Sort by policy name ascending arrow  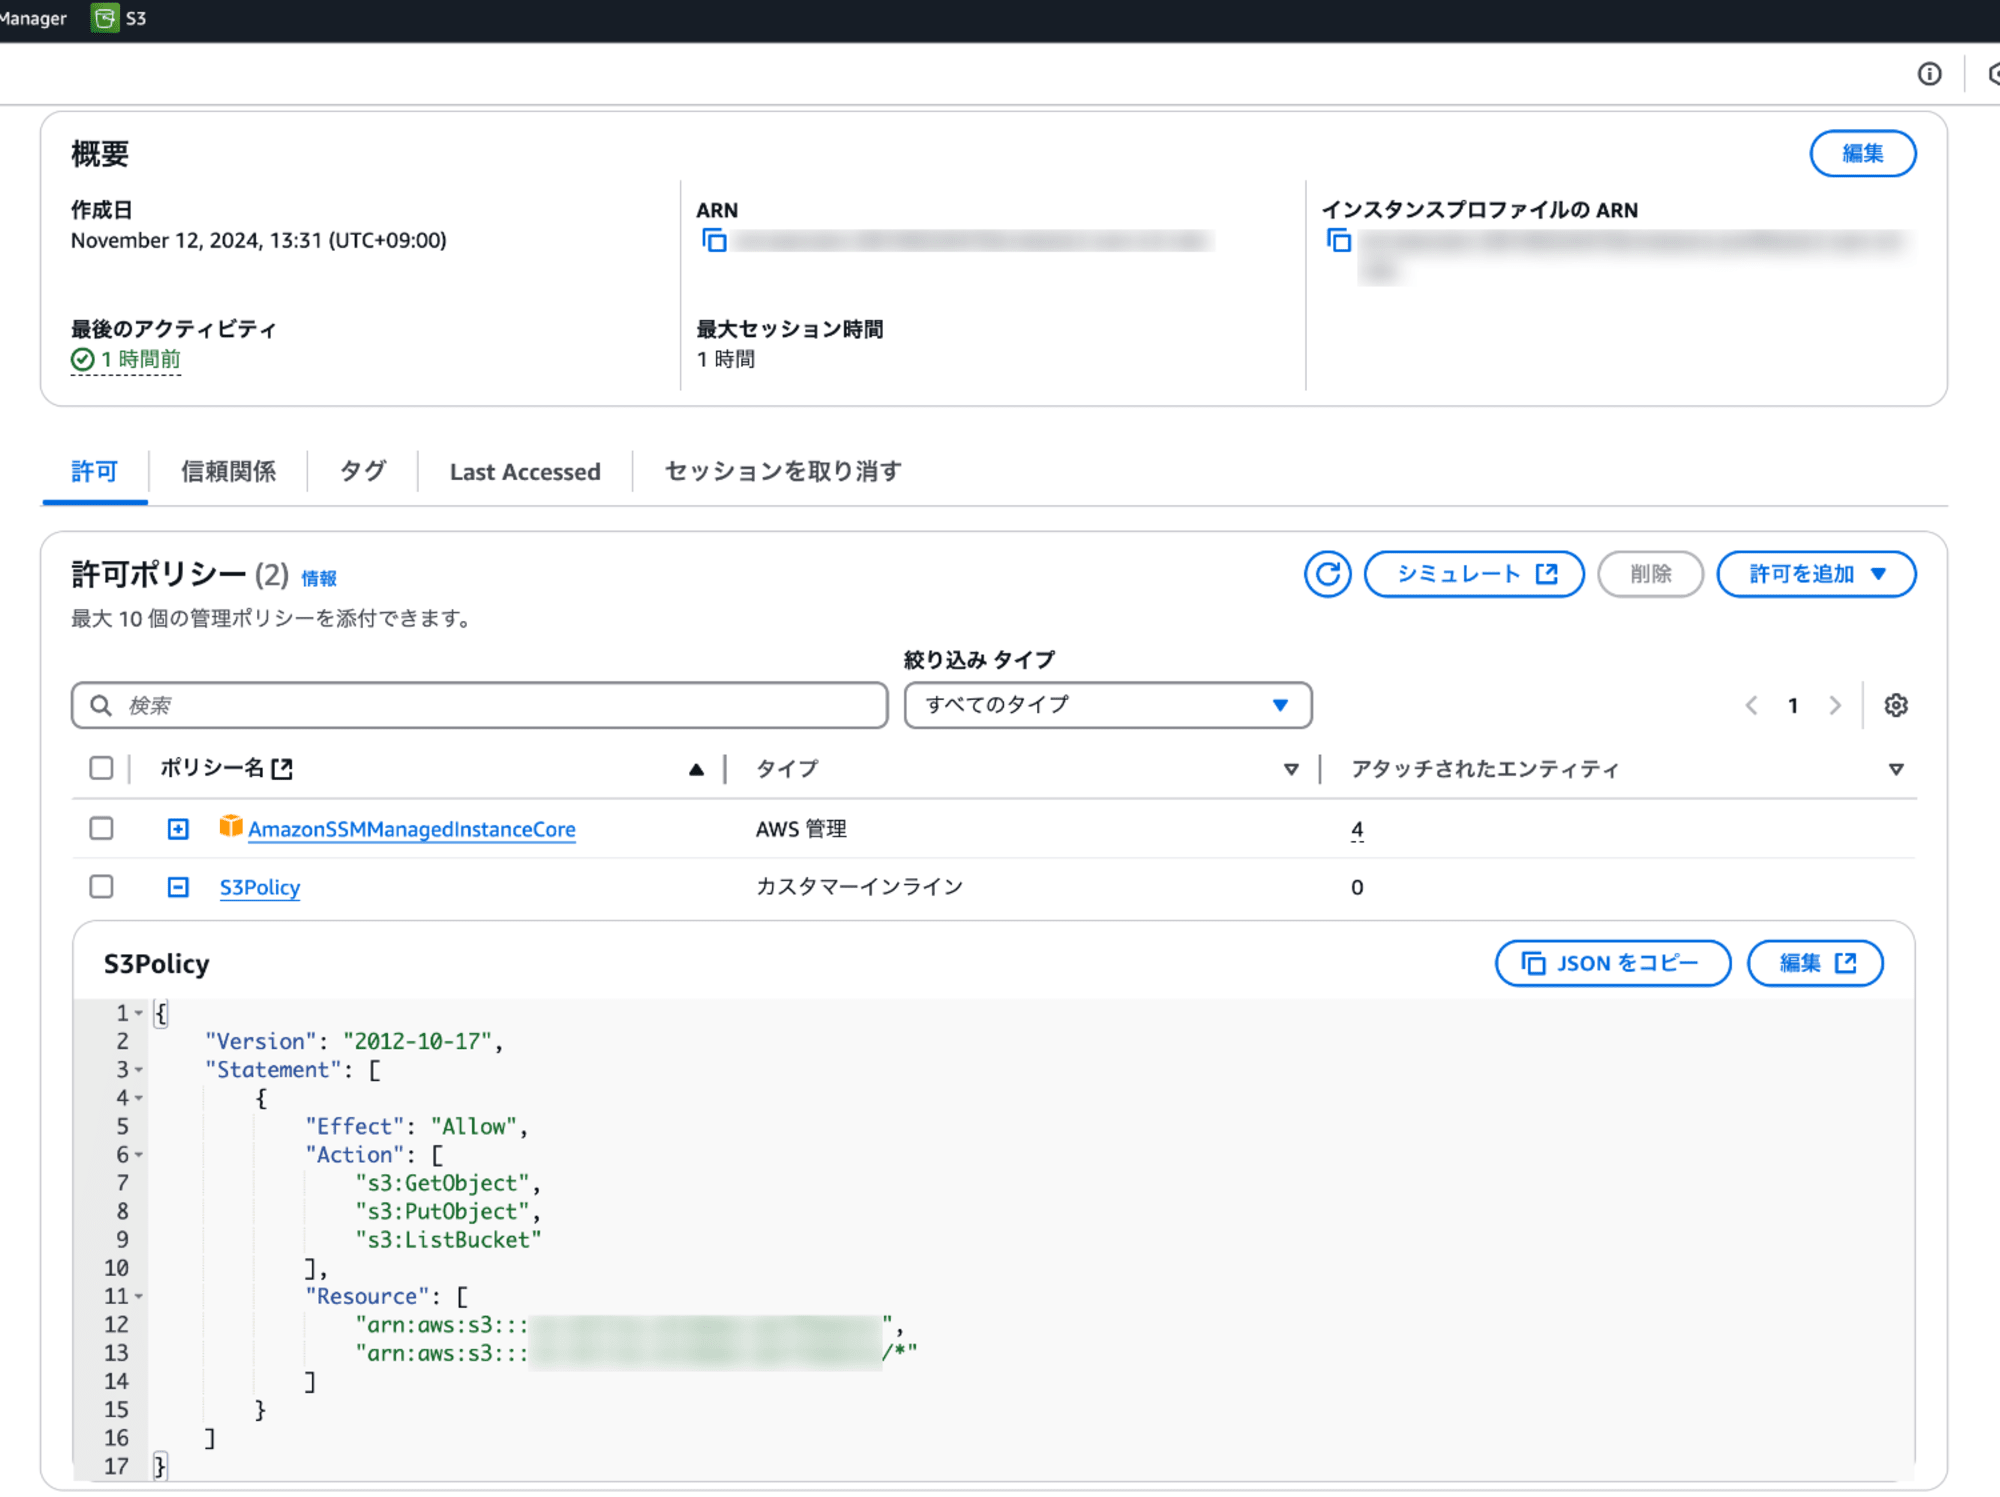pyautogui.click(x=696, y=769)
